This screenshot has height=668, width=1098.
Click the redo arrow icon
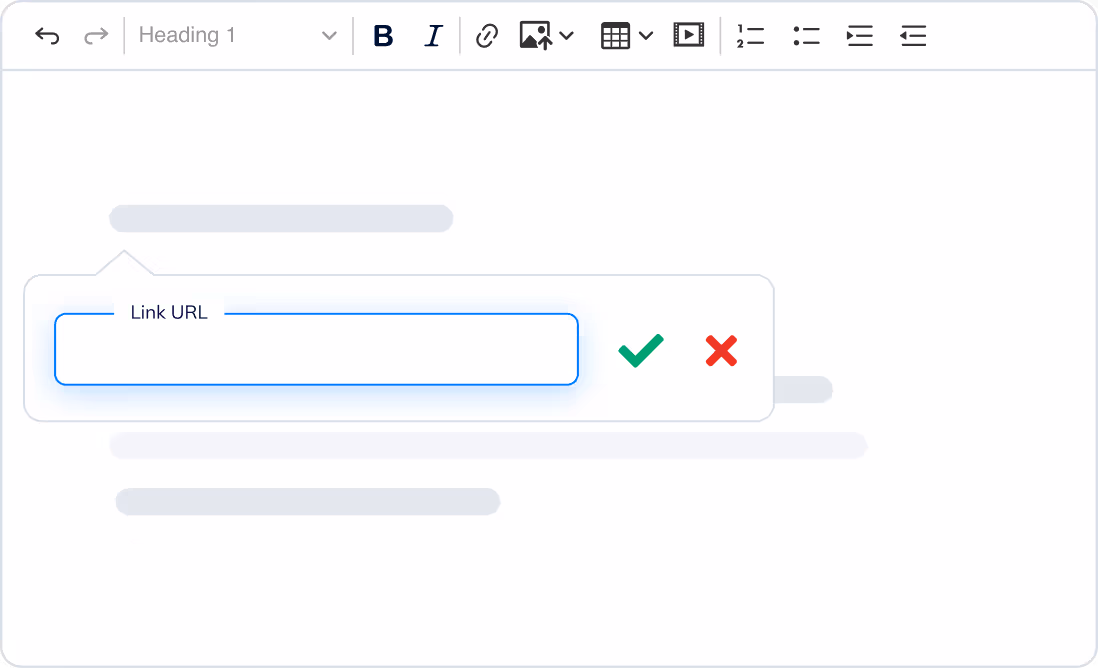[96, 36]
